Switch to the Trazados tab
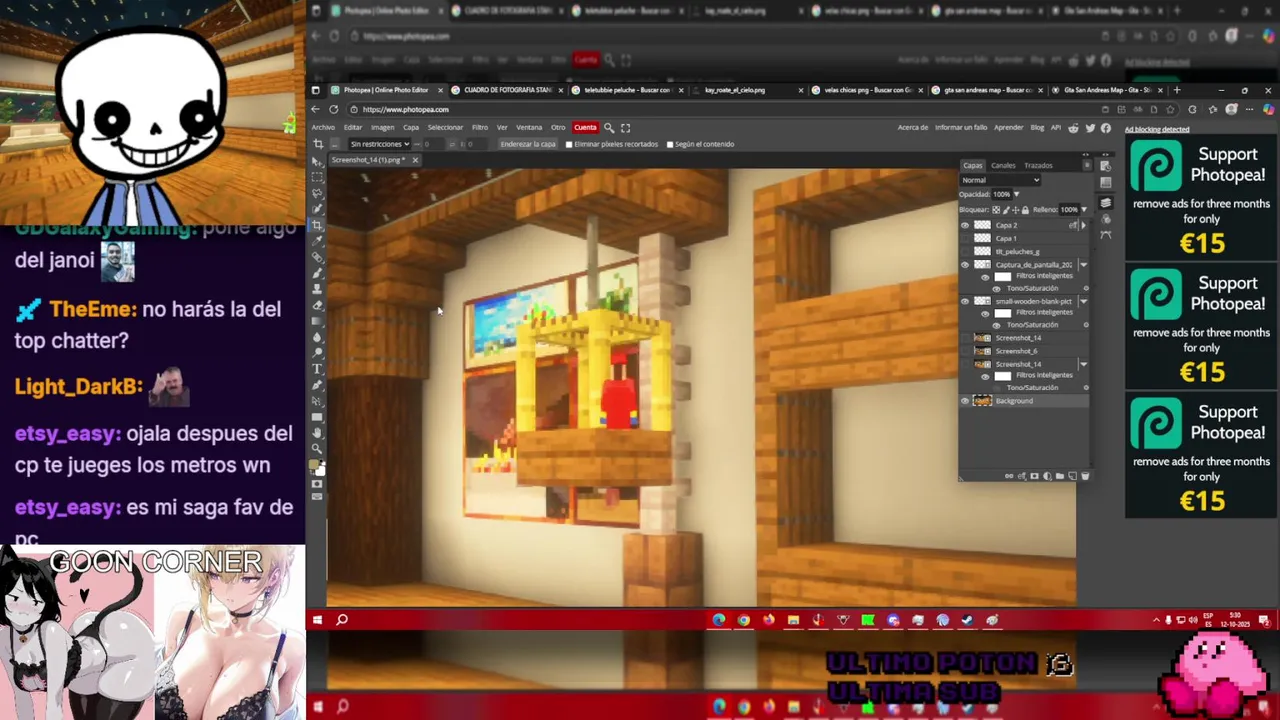1280x720 pixels. pos(1038,165)
